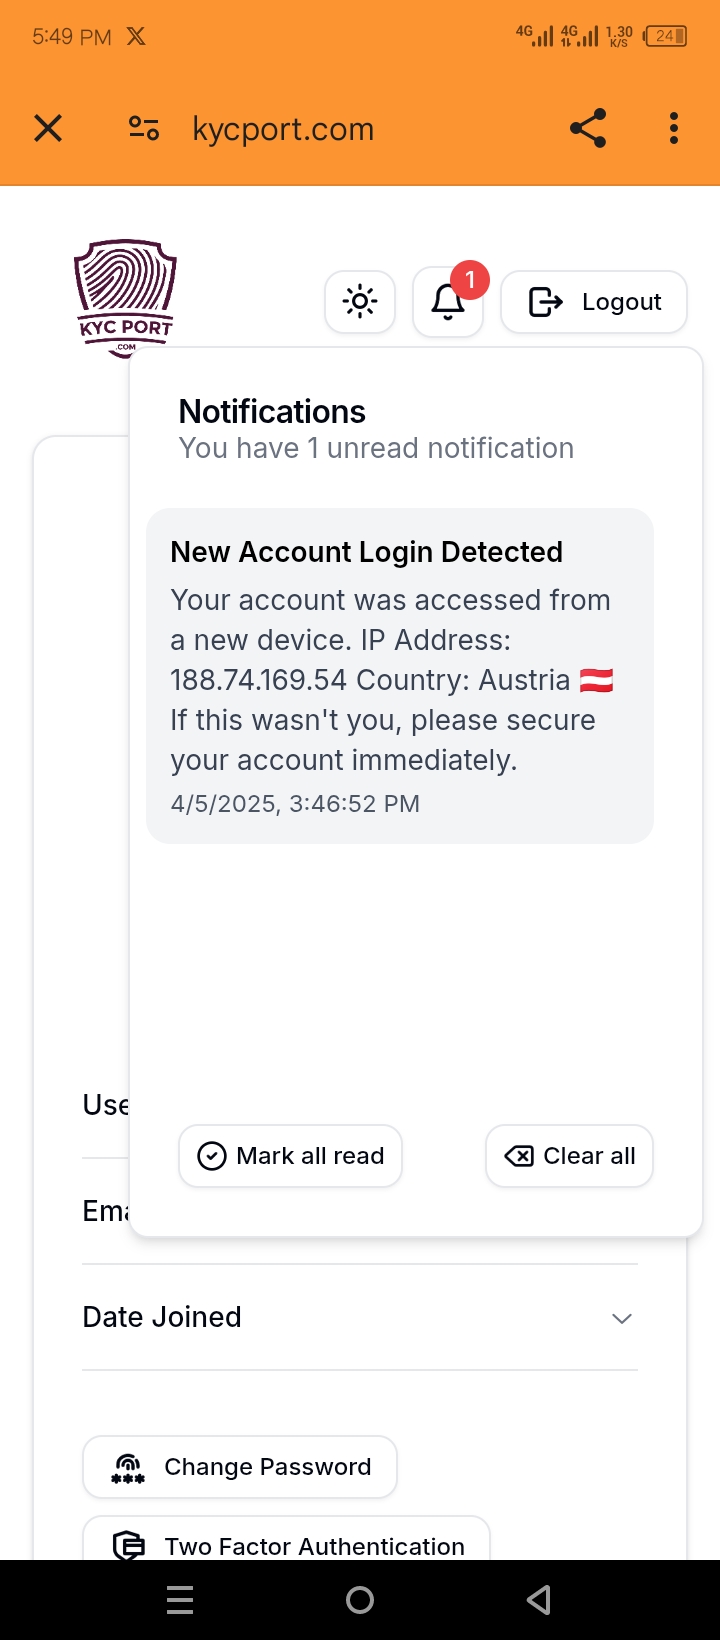This screenshot has height=1640, width=720.
Task: Open Change Password option
Action: click(240, 1467)
